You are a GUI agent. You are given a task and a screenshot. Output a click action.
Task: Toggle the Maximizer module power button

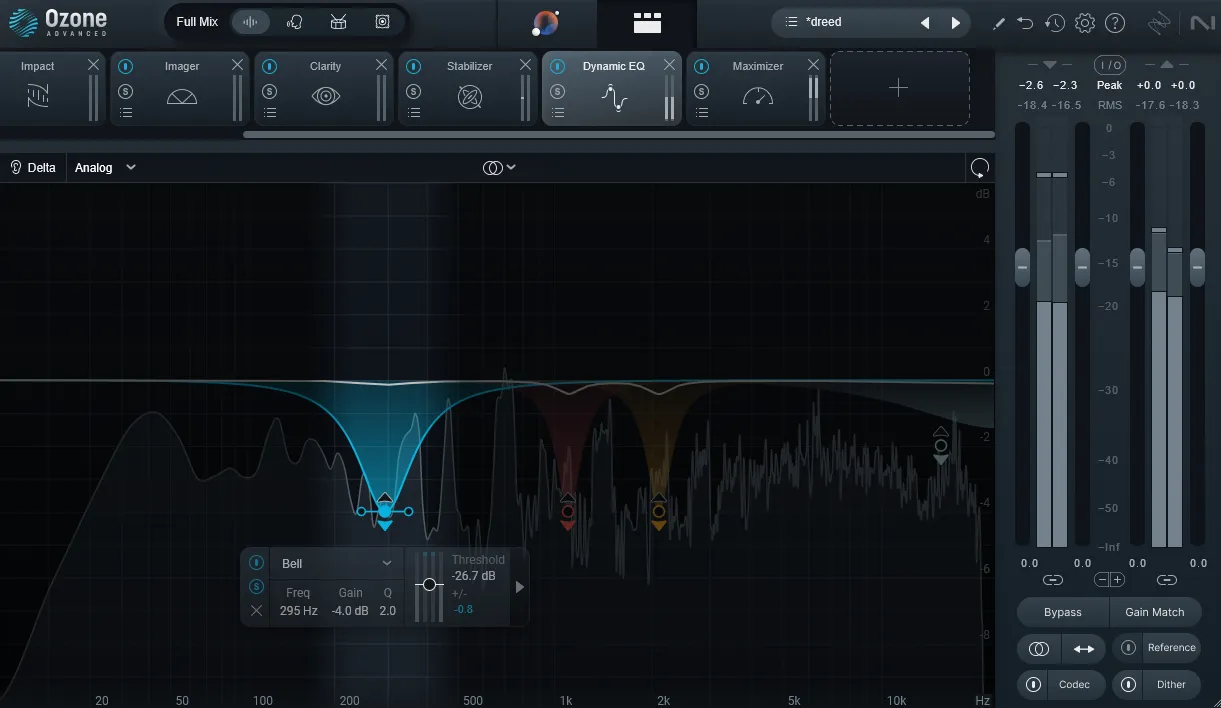[x=702, y=67]
